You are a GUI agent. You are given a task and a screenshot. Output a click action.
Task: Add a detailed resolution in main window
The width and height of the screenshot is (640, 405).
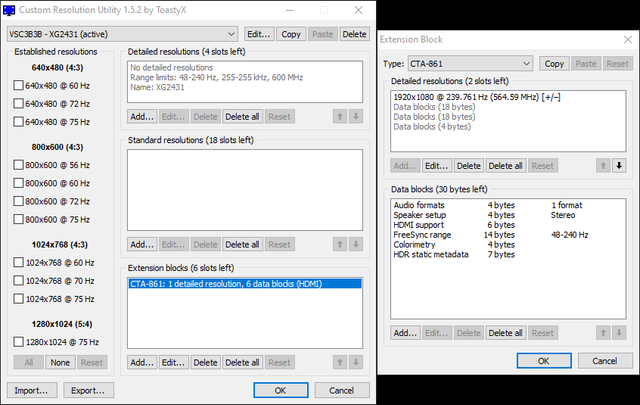click(x=142, y=117)
